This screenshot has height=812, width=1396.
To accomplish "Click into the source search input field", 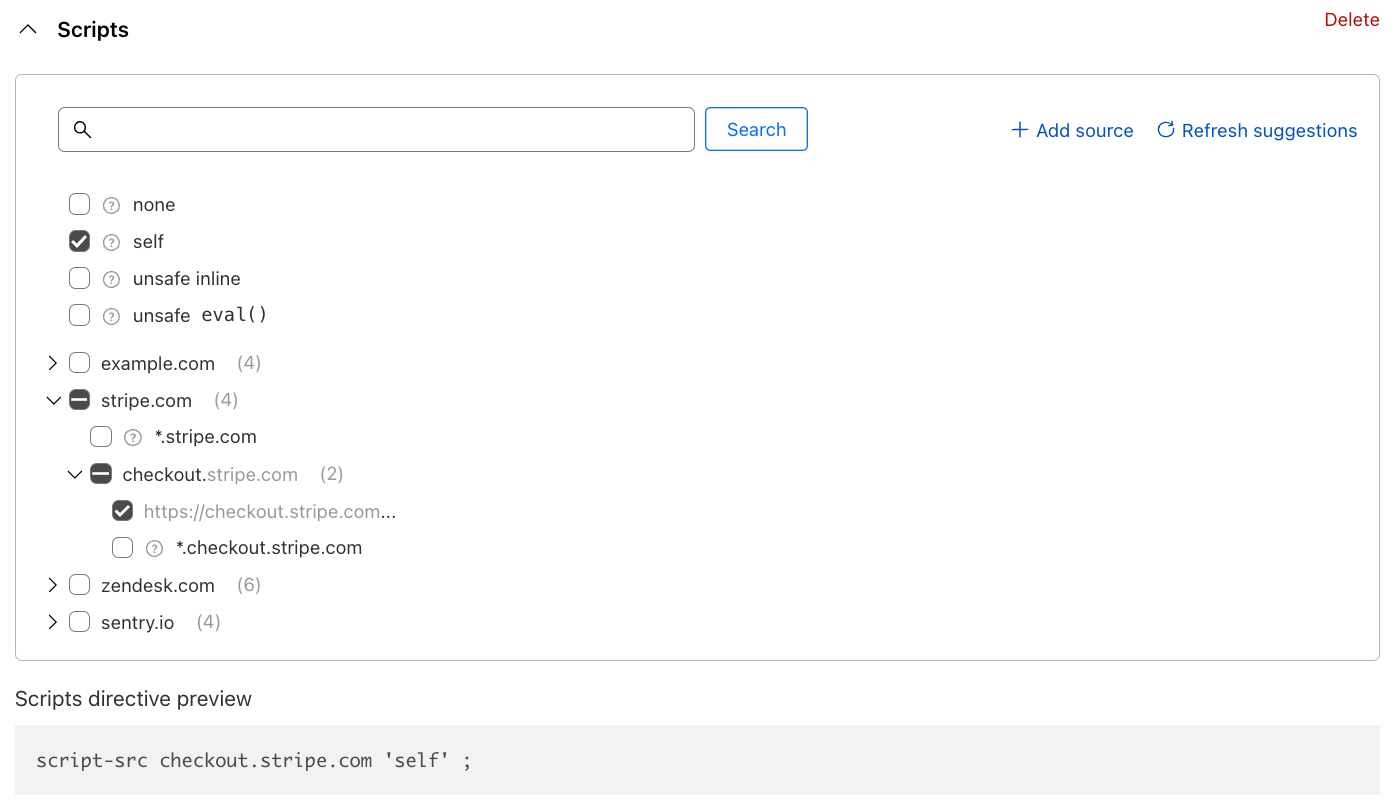I will [x=376, y=130].
